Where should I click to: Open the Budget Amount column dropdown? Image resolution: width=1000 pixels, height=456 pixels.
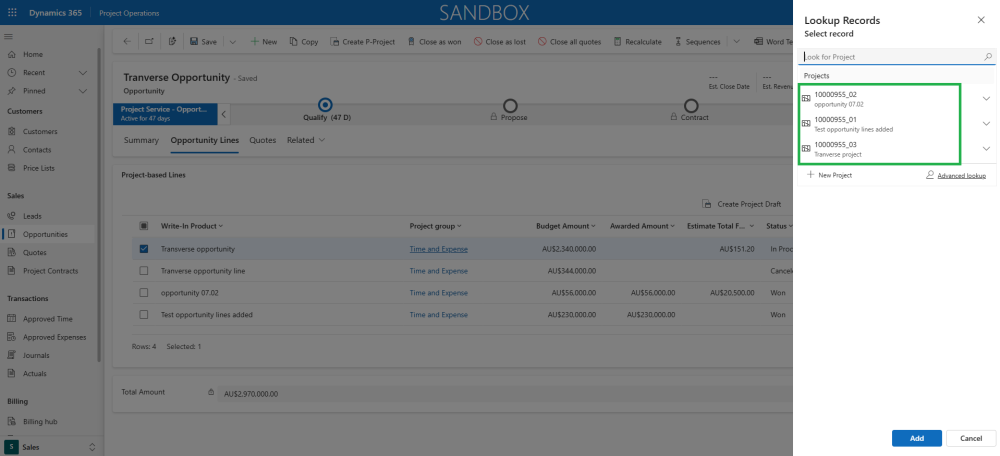[x=593, y=226]
